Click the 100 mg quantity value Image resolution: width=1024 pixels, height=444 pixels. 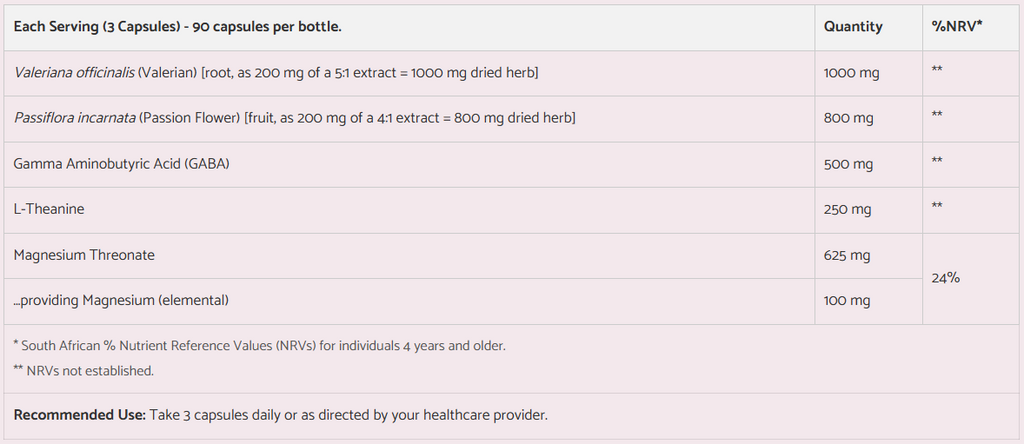point(847,300)
